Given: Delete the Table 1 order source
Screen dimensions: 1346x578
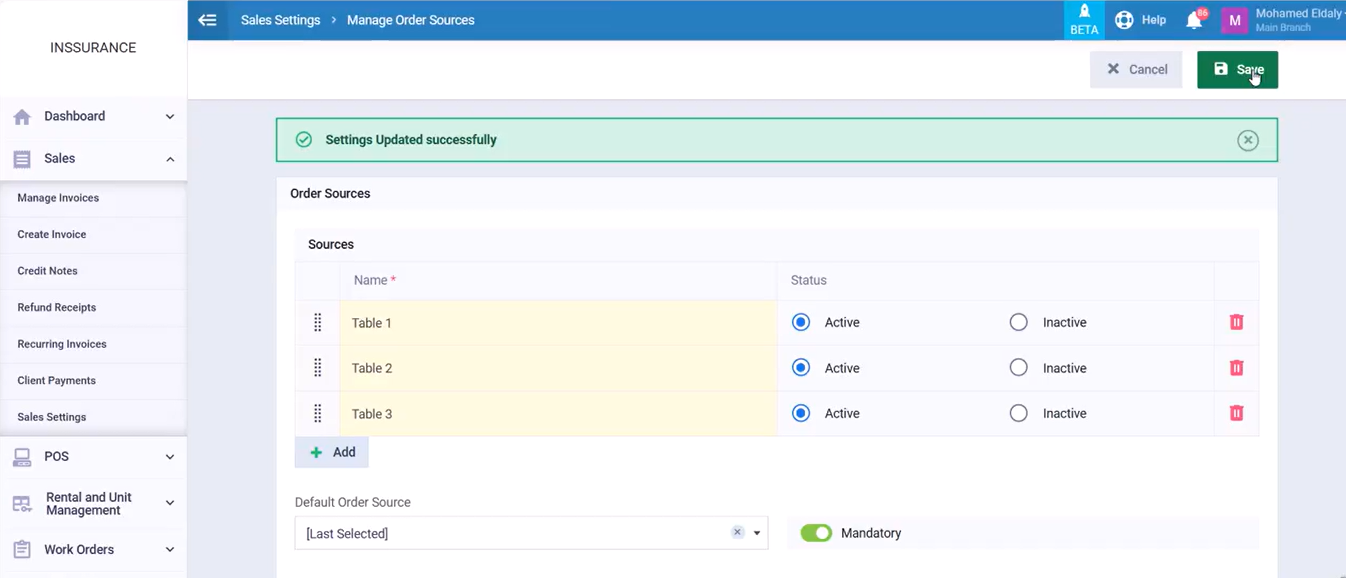Looking at the screenshot, I should click(1236, 322).
